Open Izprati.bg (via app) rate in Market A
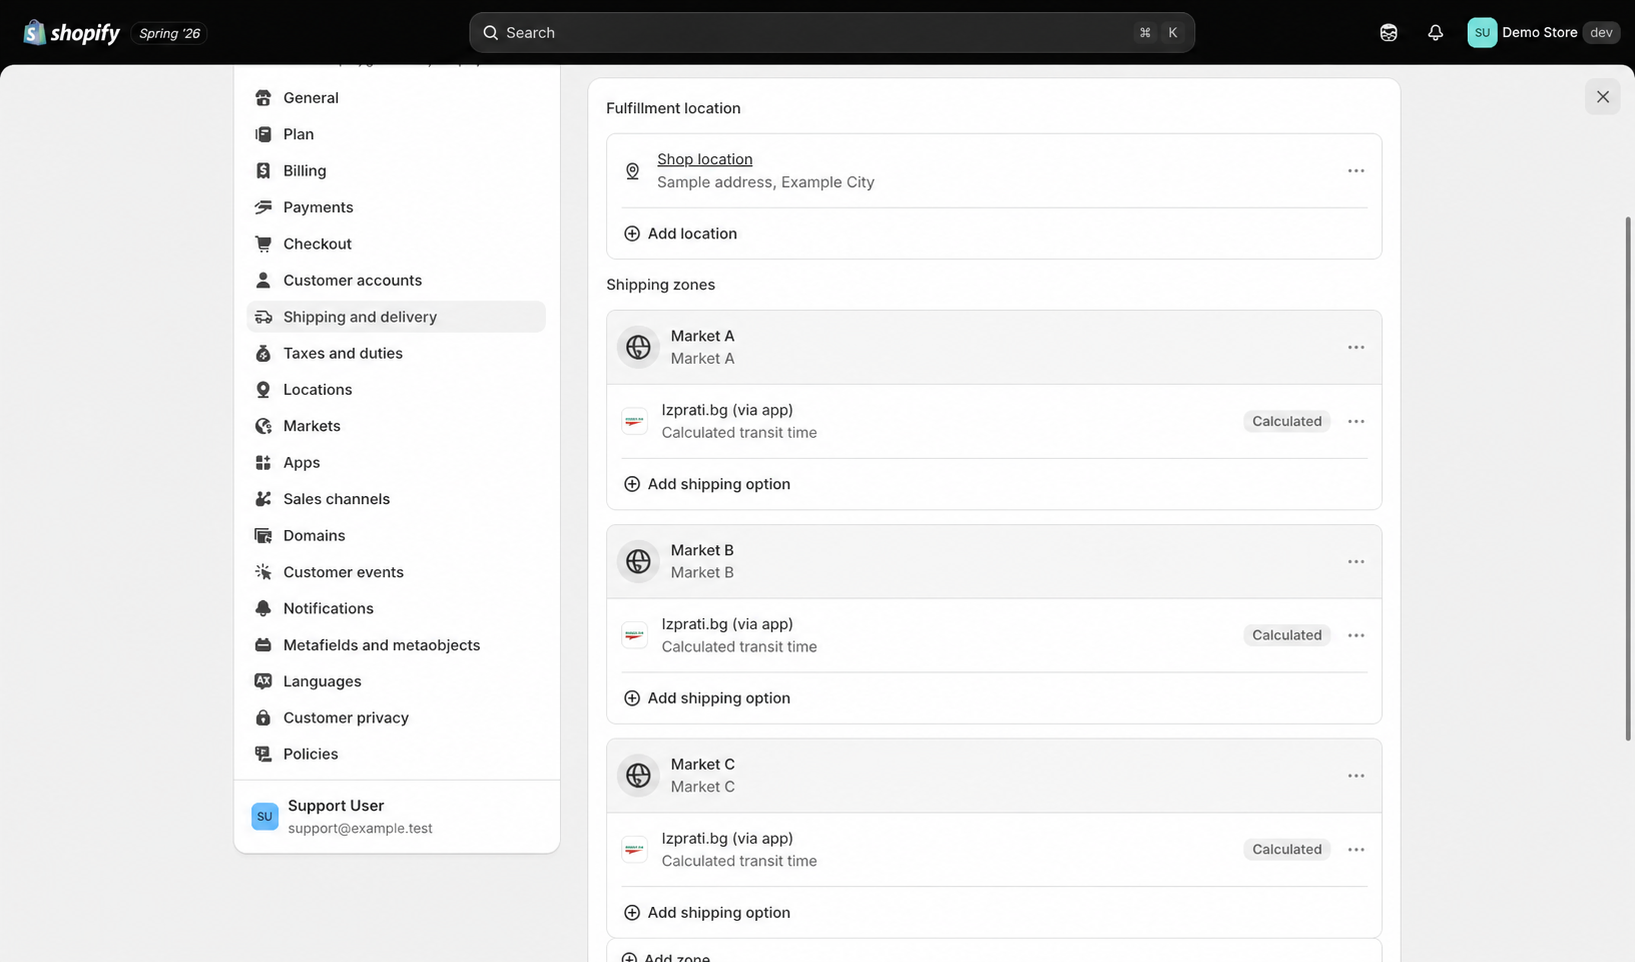The height and width of the screenshot is (962, 1635). (x=727, y=410)
